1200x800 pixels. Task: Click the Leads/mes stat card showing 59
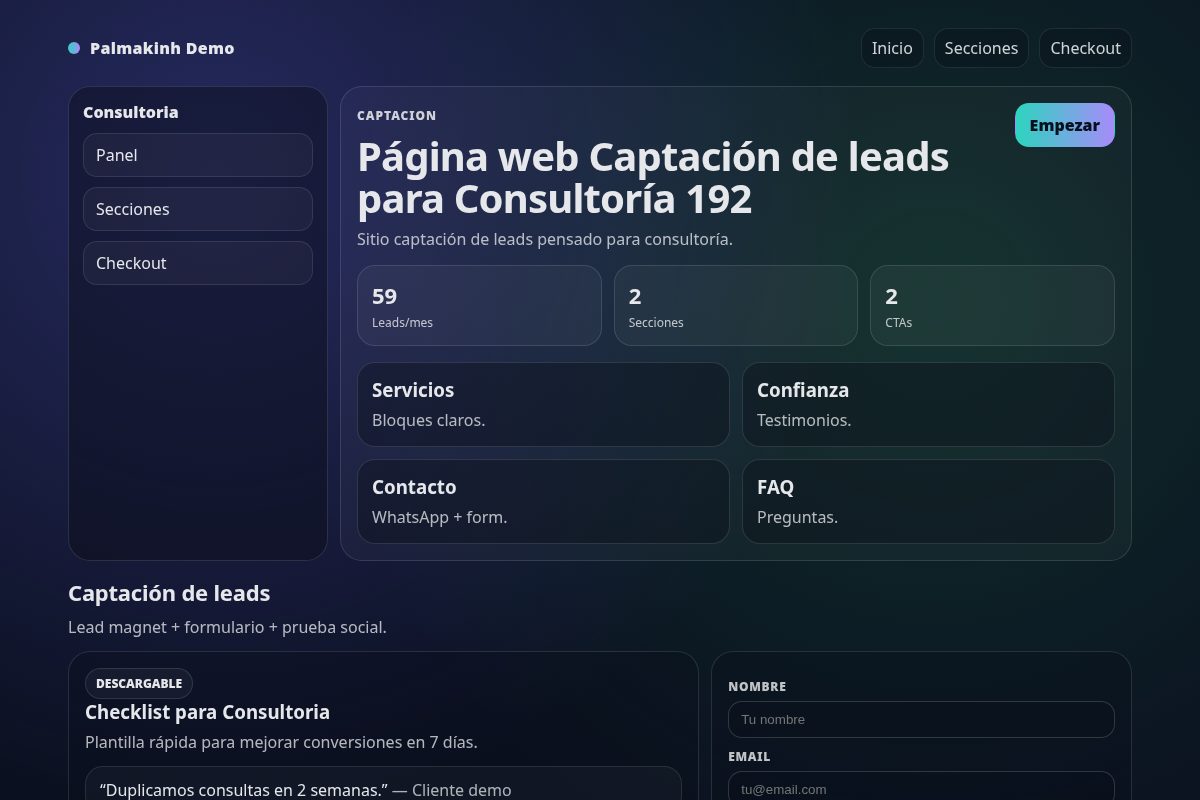tap(479, 305)
